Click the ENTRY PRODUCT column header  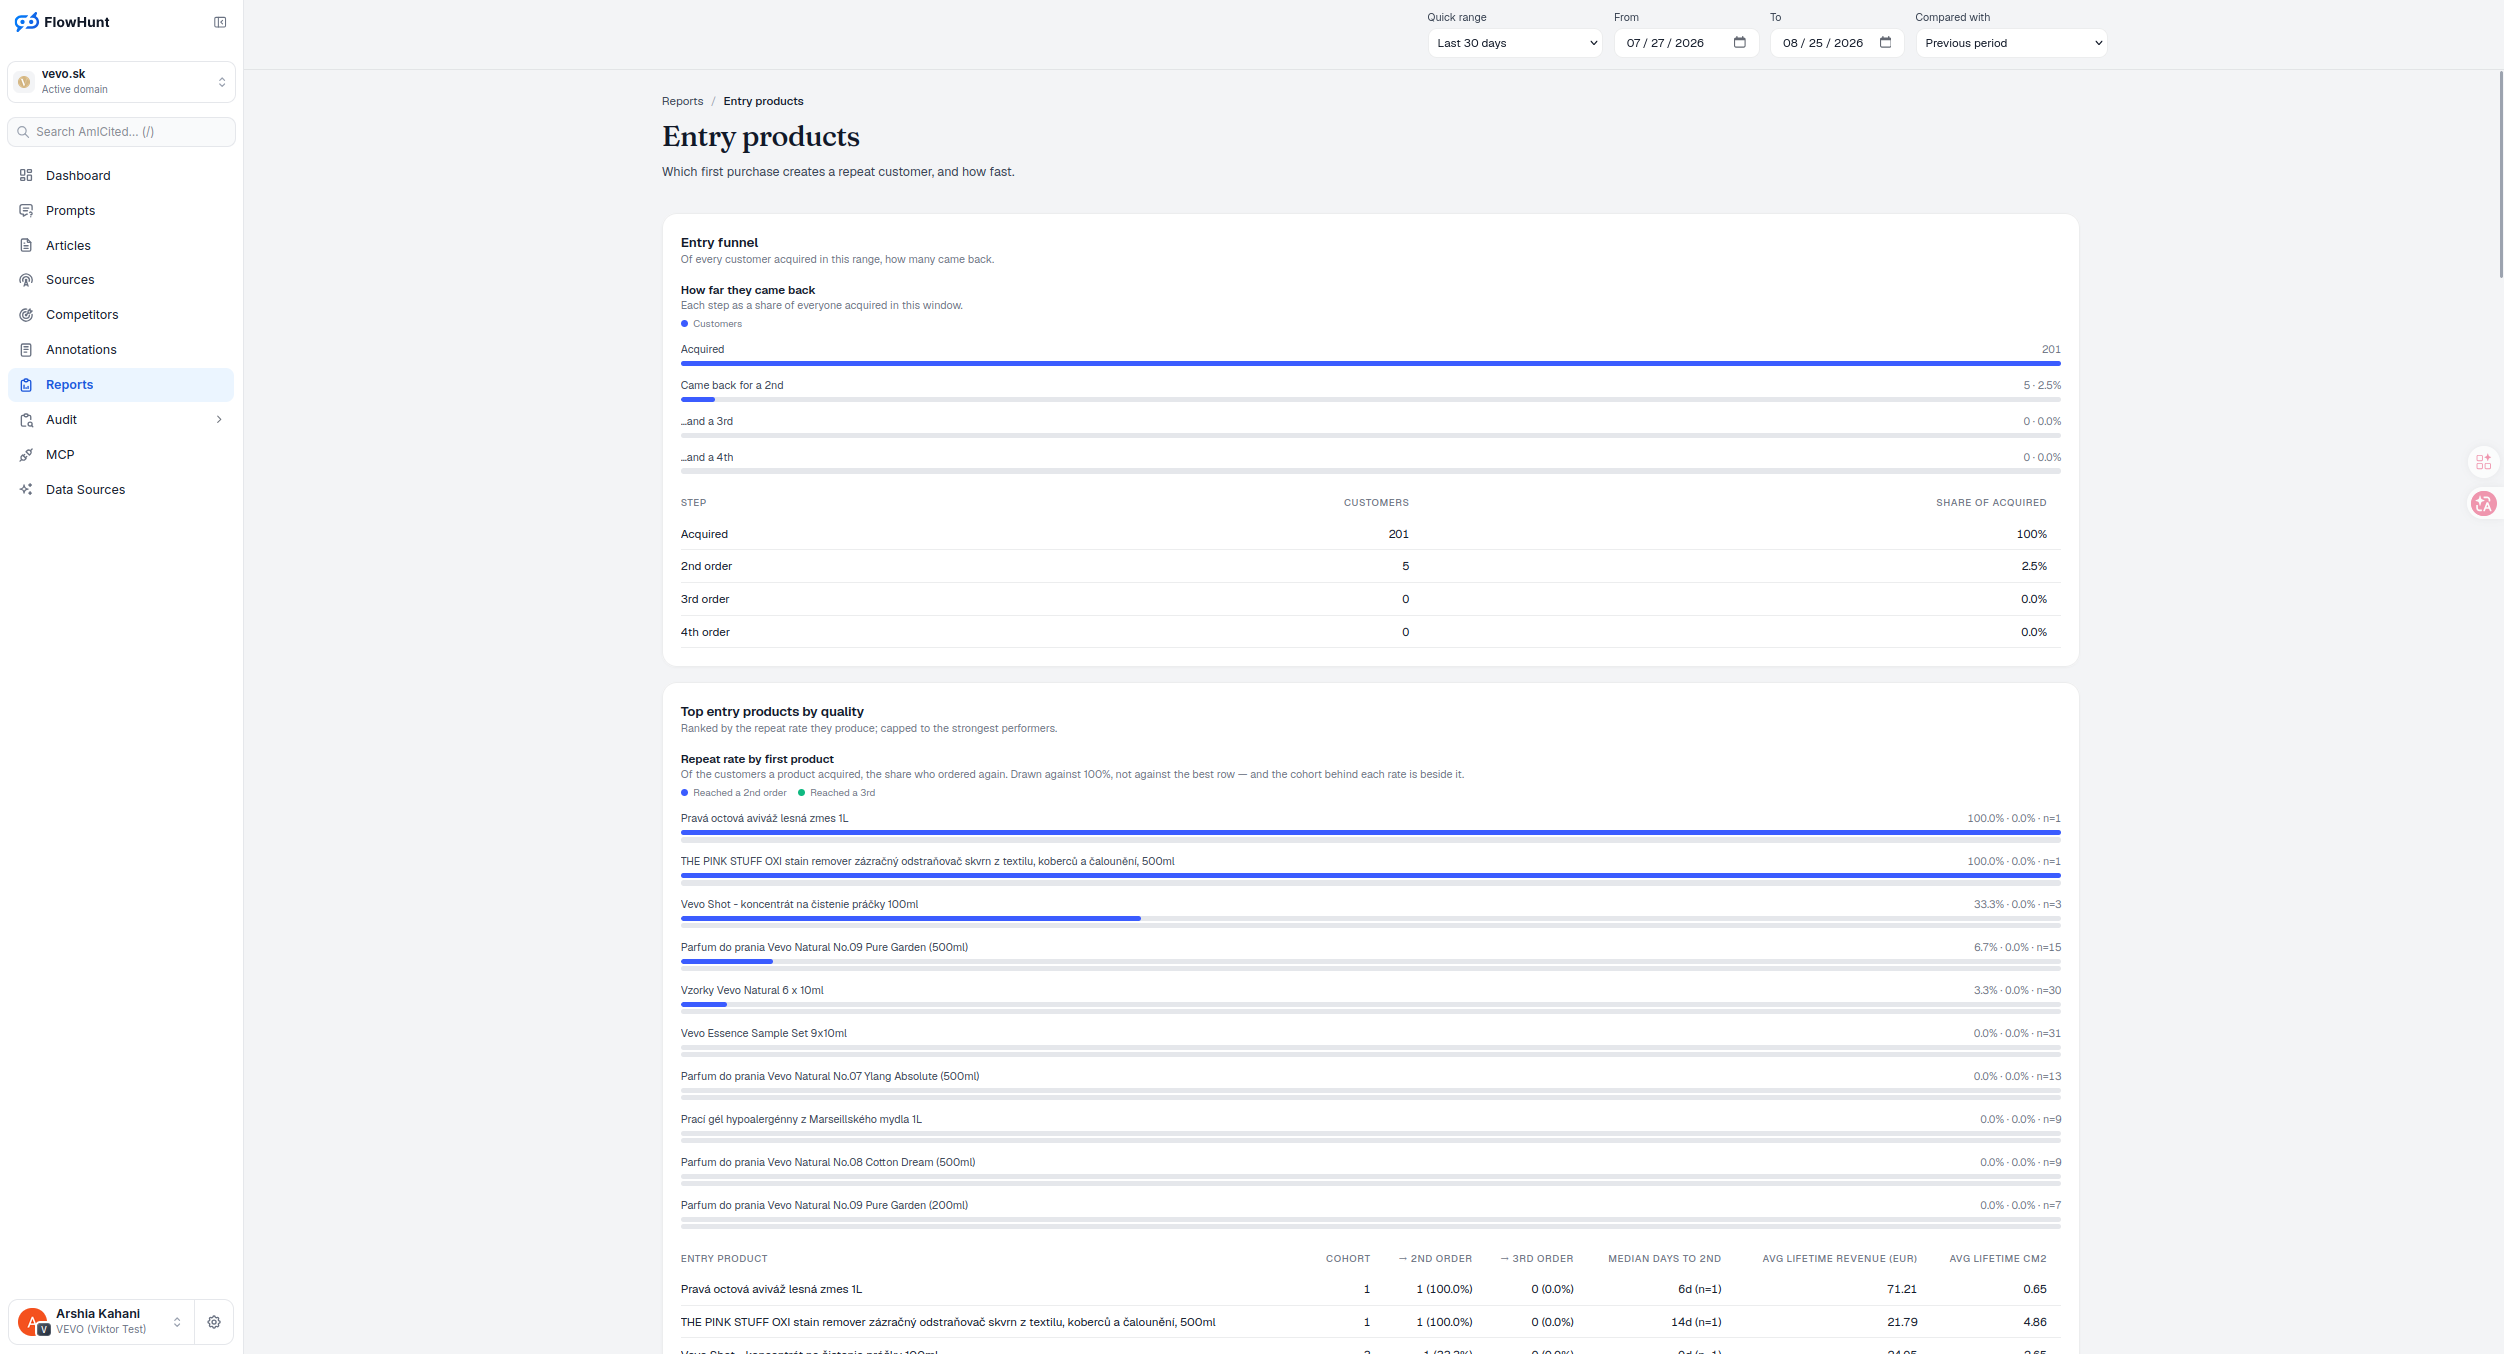pos(724,1259)
